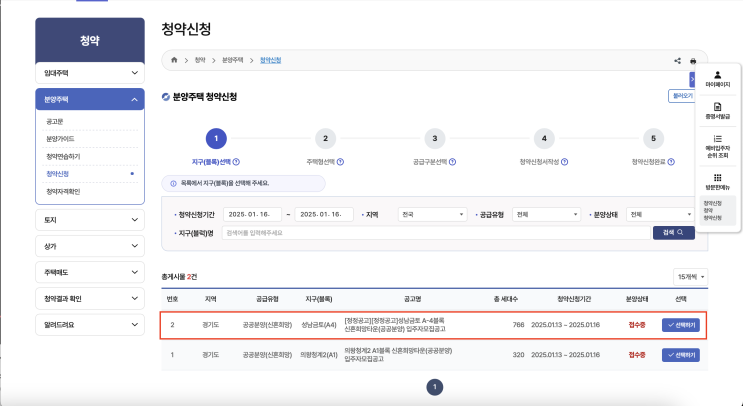This screenshot has width=743, height=406.
Task: Expand the 상가 sidebar menu
Action: pos(90,246)
